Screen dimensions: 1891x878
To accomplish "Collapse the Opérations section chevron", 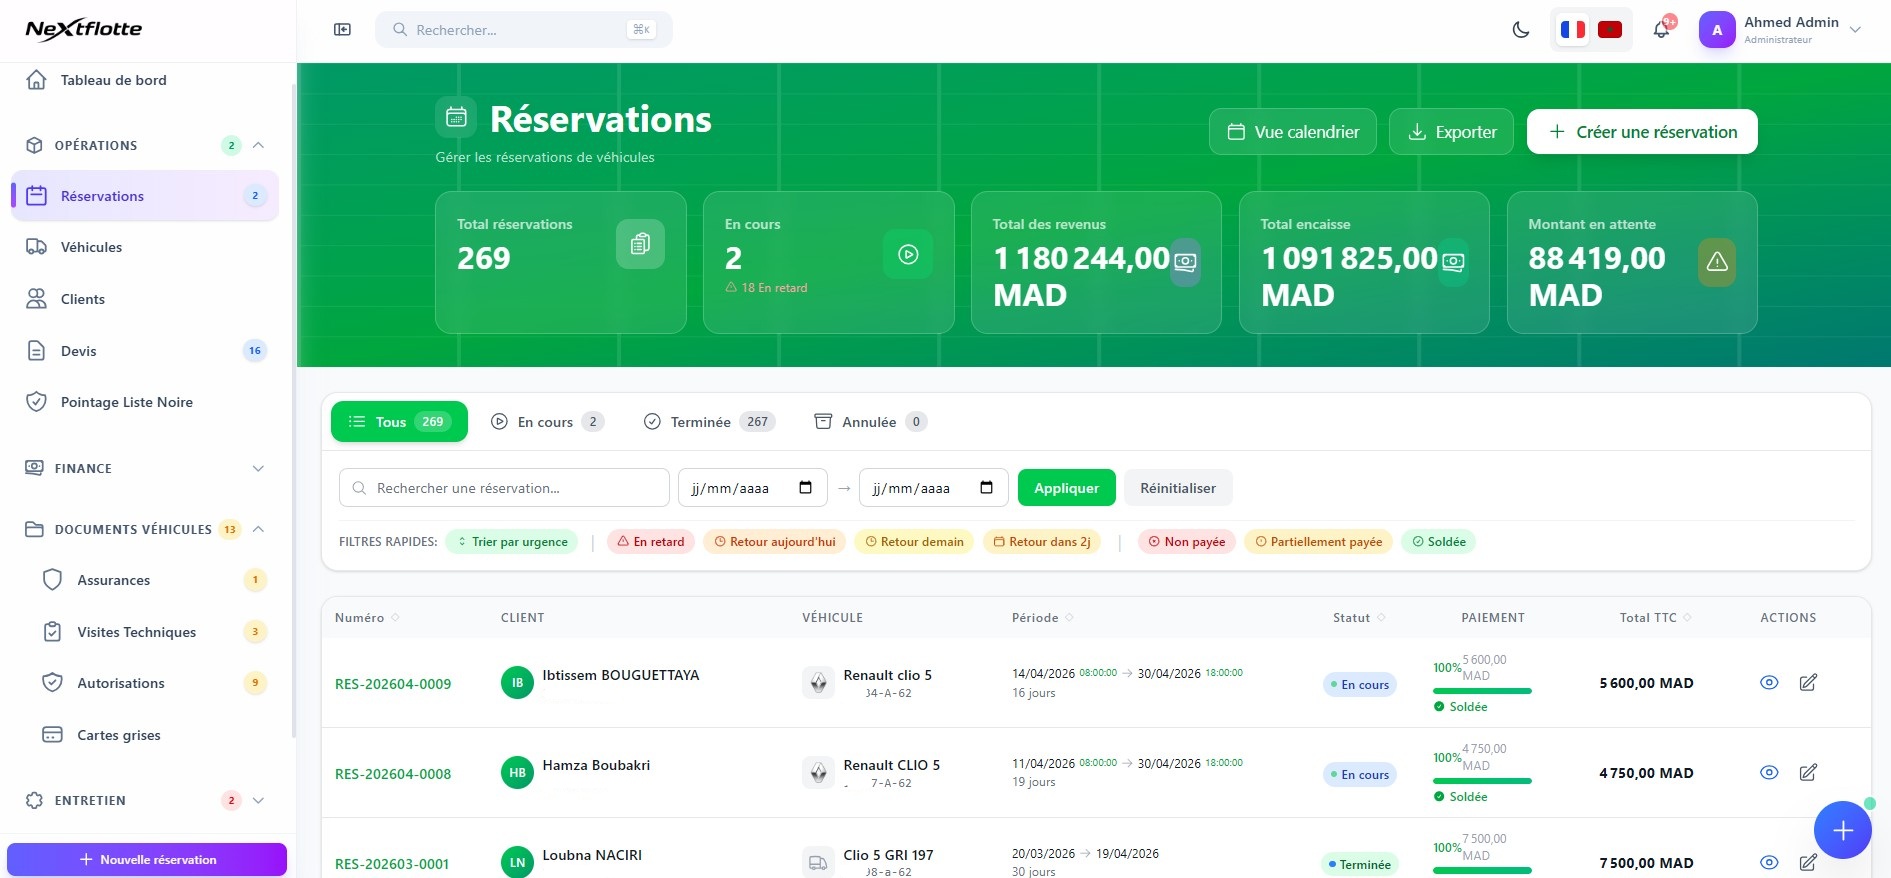I will click(x=258, y=145).
